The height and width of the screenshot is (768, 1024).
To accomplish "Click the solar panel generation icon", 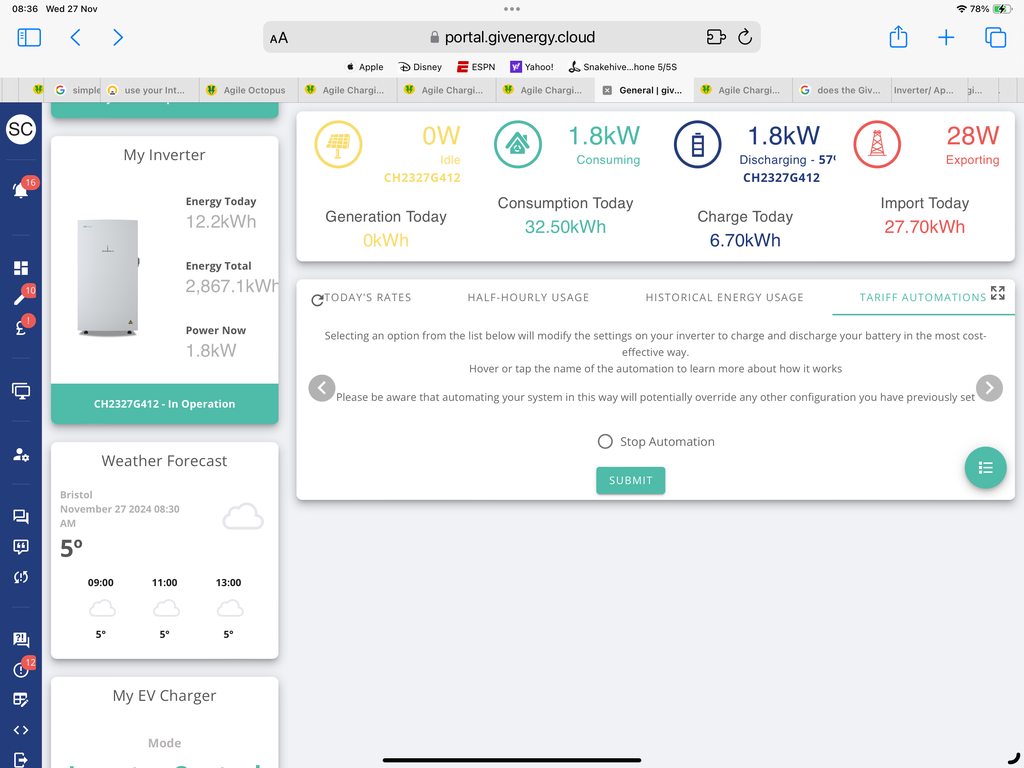I will [338, 146].
